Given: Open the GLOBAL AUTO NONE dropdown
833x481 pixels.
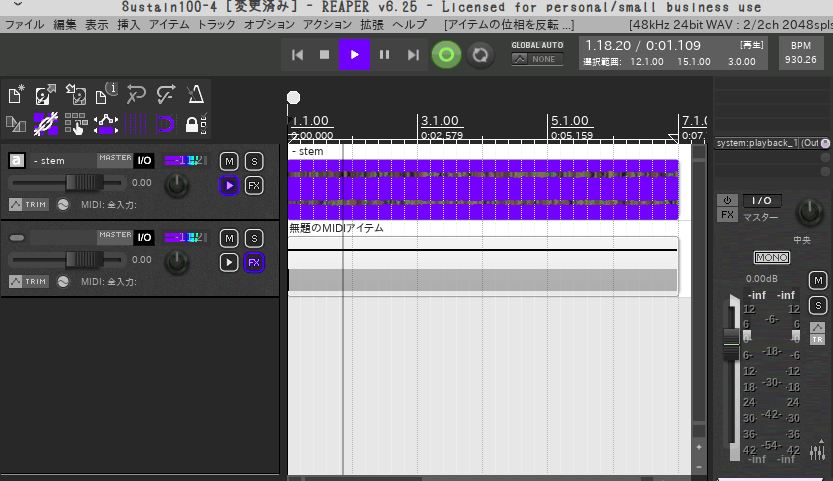Looking at the screenshot, I should [x=537, y=59].
